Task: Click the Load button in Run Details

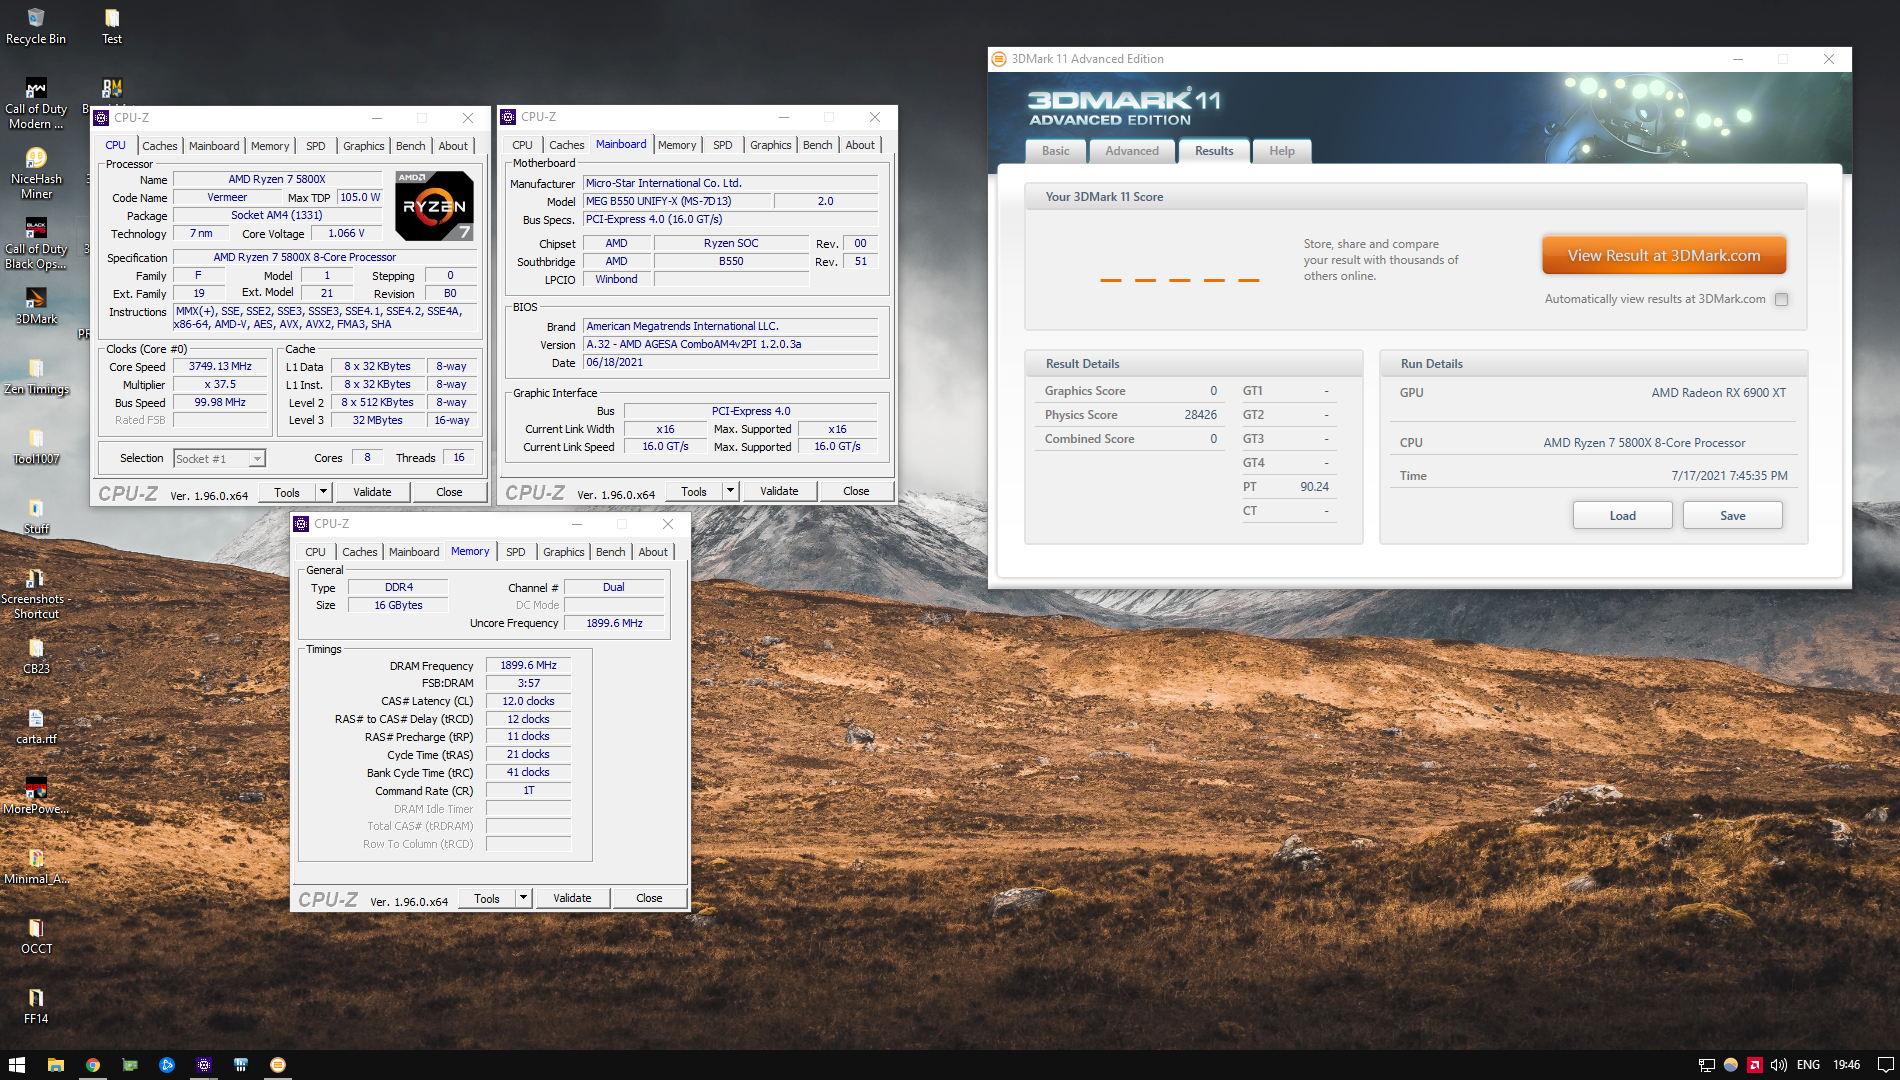Action: click(x=1622, y=516)
